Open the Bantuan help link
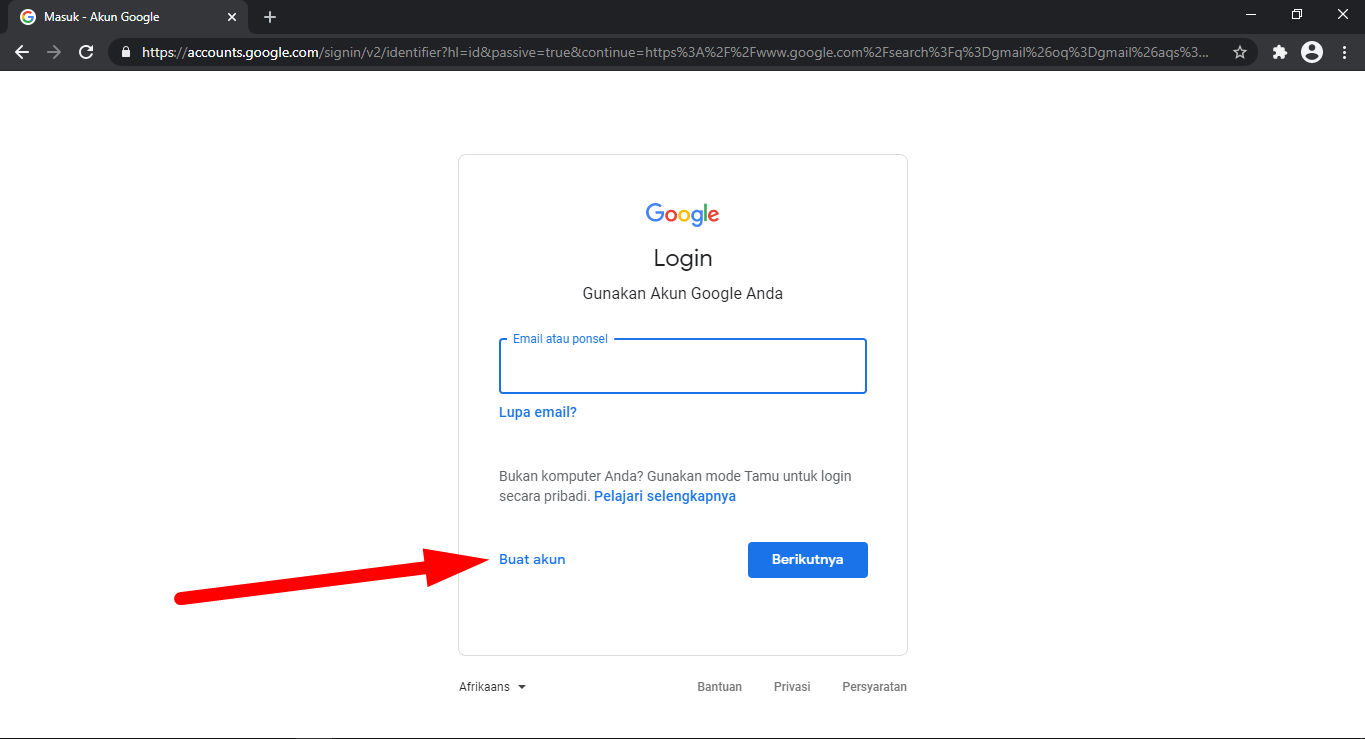 pyautogui.click(x=719, y=686)
